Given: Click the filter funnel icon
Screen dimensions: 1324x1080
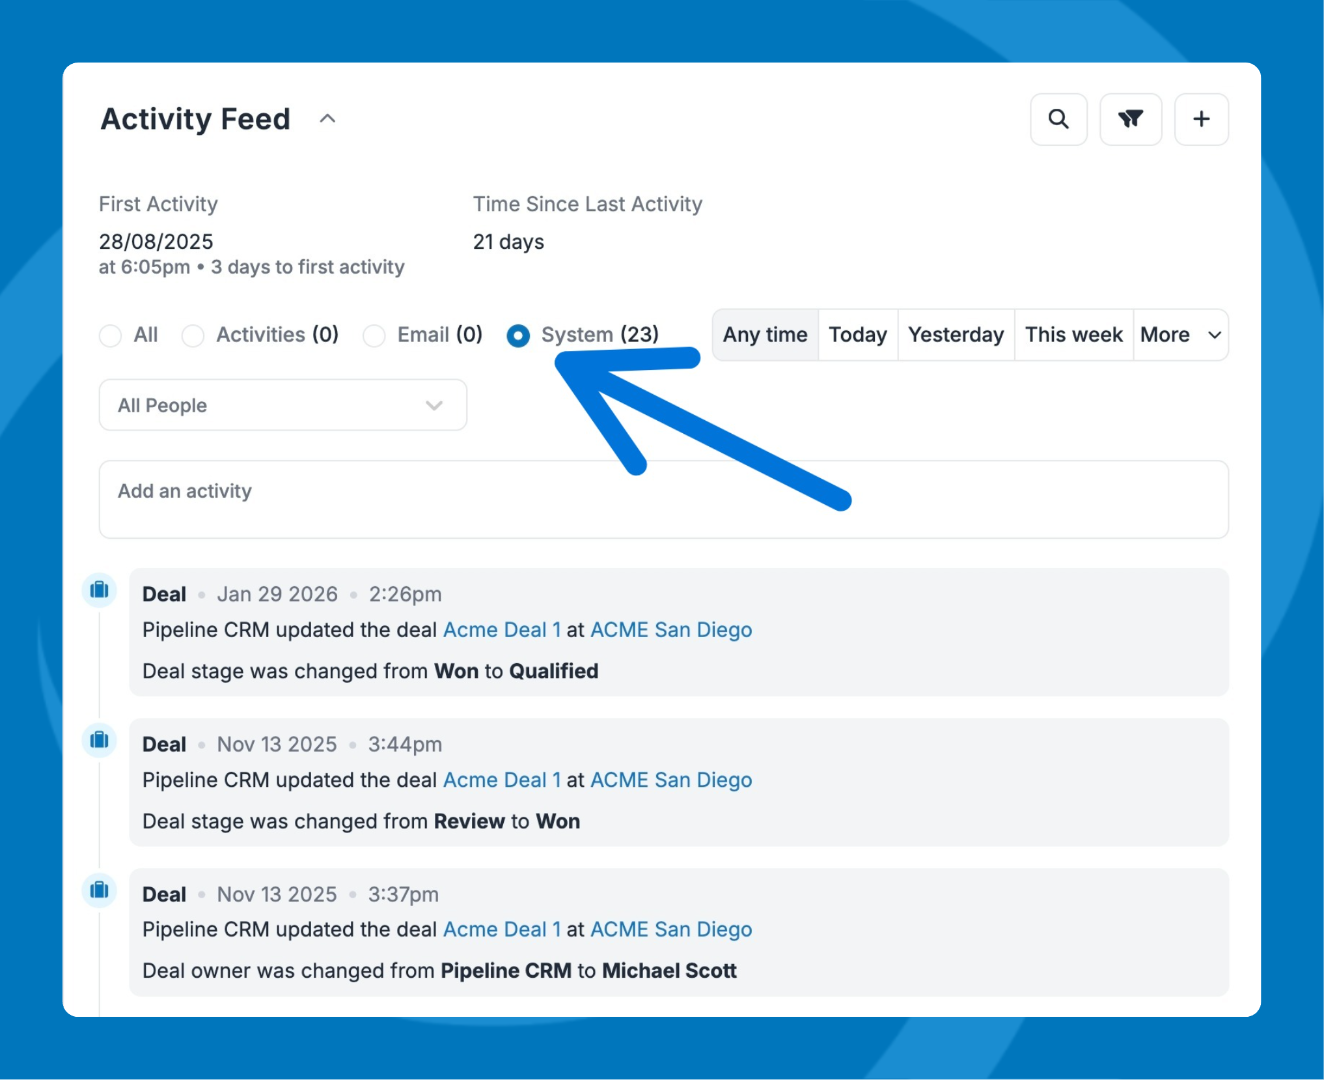Looking at the screenshot, I should pos(1130,119).
